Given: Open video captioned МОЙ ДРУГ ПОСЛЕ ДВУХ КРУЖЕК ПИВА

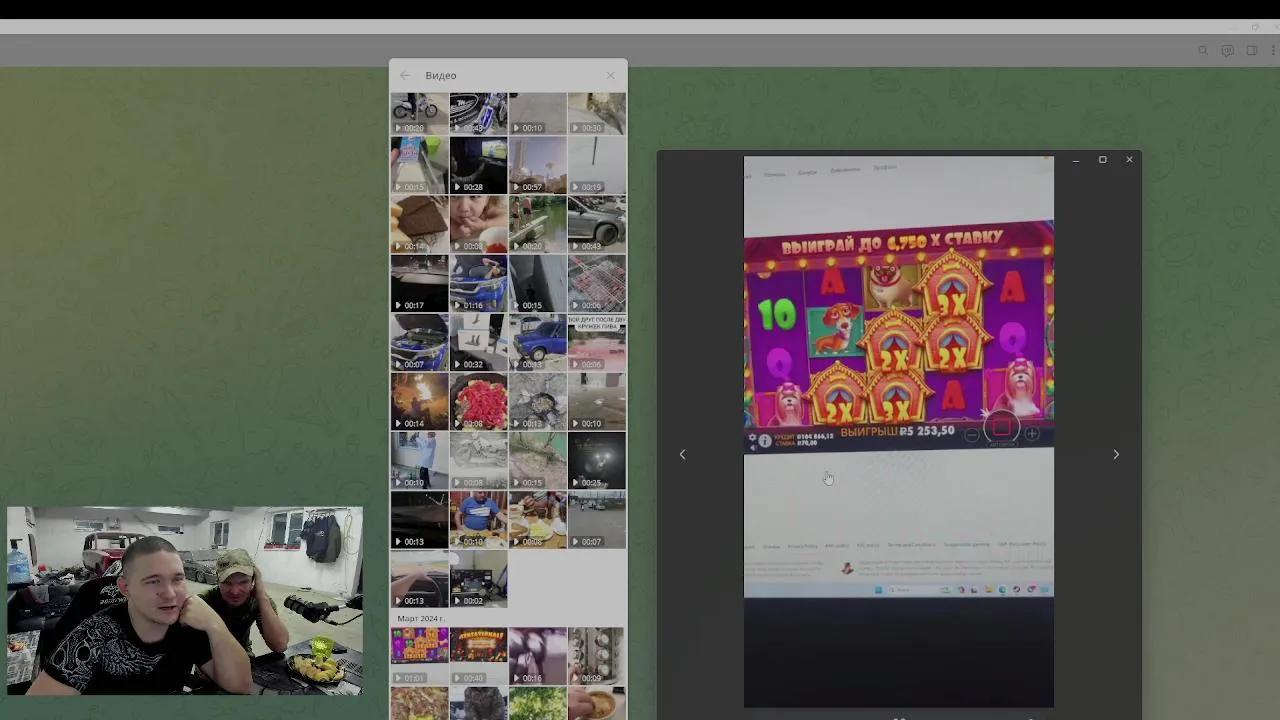Looking at the screenshot, I should (596, 342).
